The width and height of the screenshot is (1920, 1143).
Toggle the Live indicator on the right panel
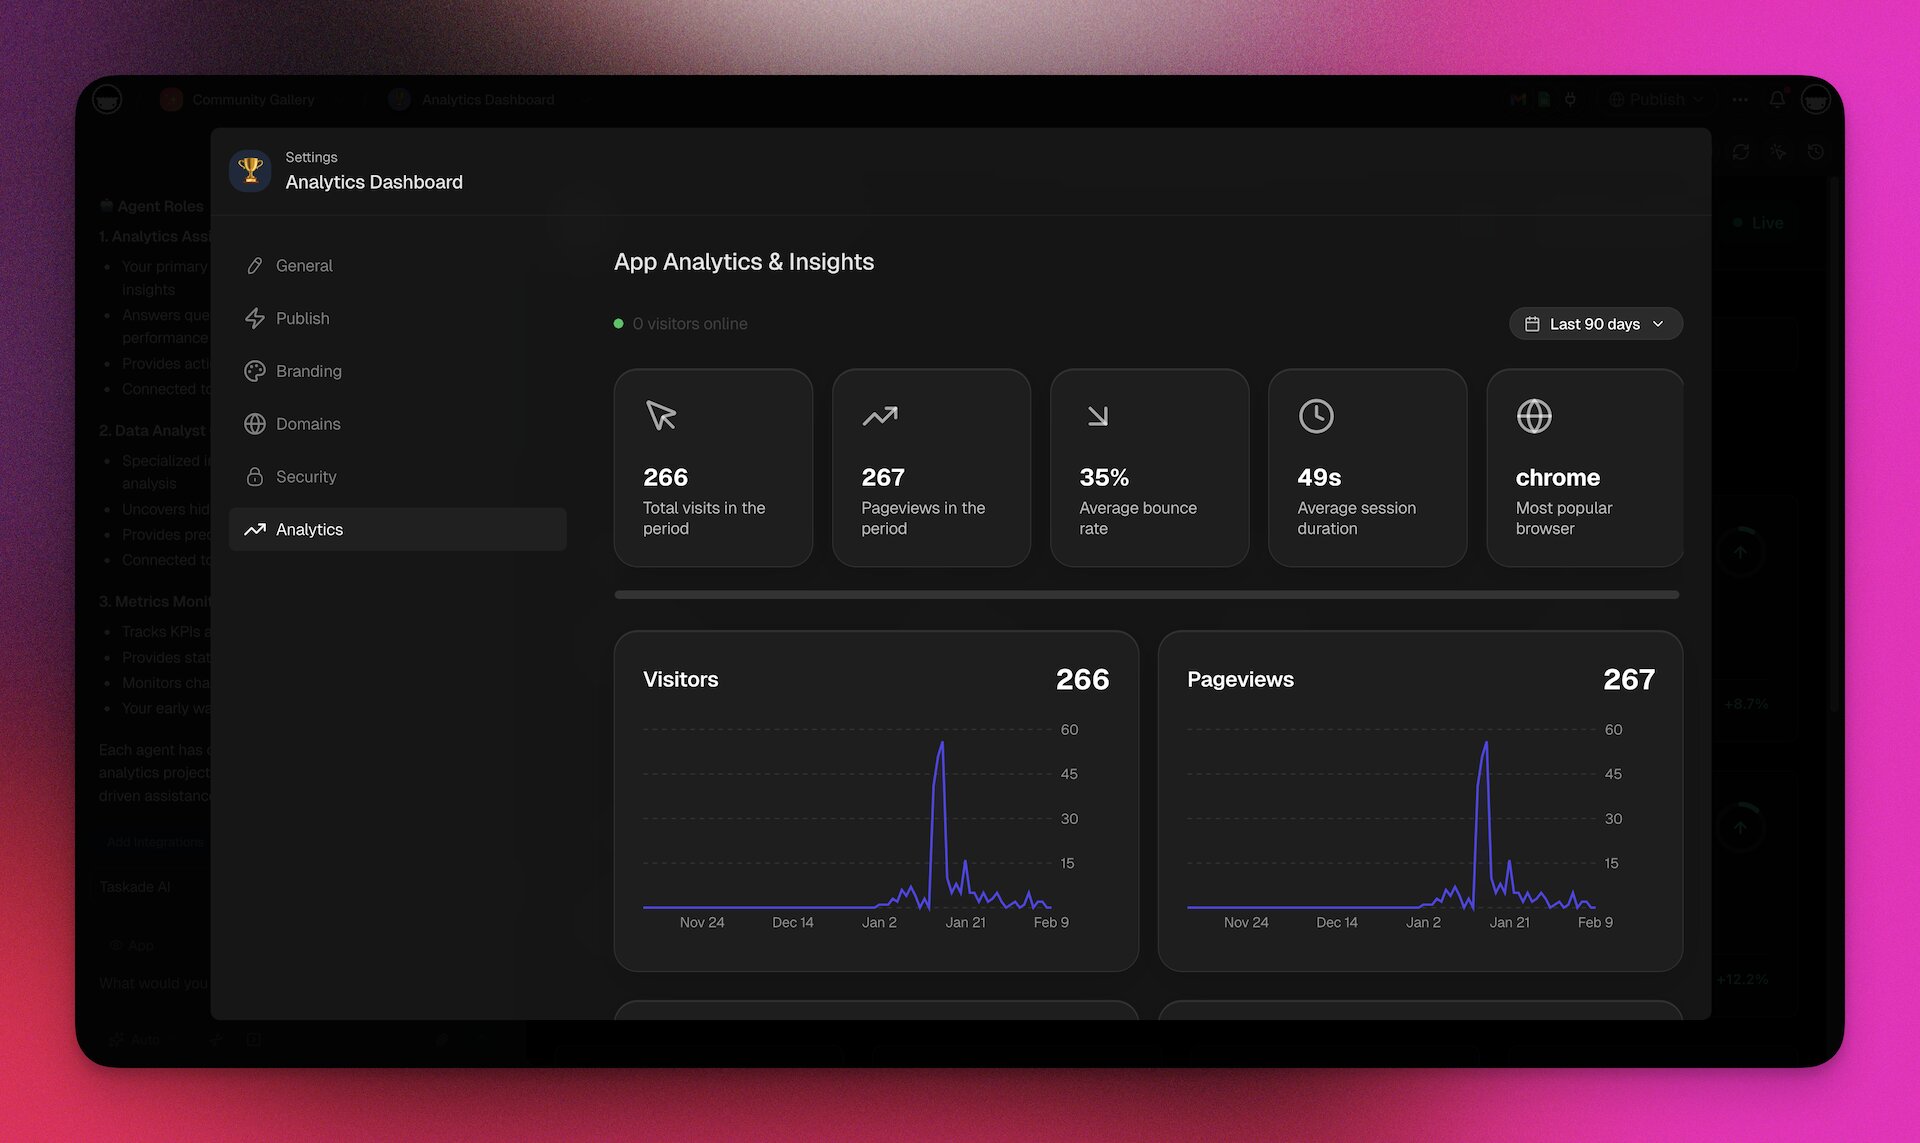(1757, 222)
